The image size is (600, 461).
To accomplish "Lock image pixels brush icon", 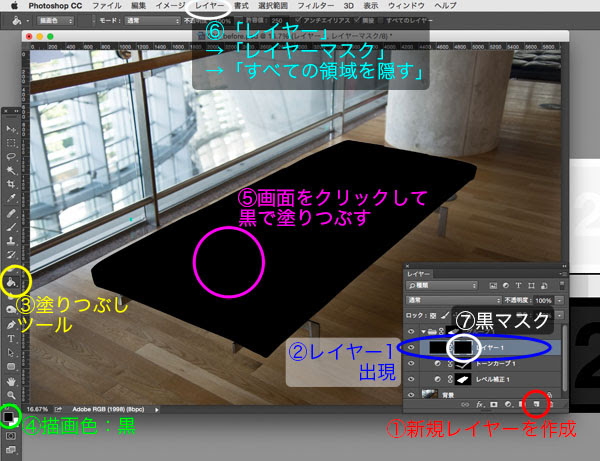I will coord(444,316).
